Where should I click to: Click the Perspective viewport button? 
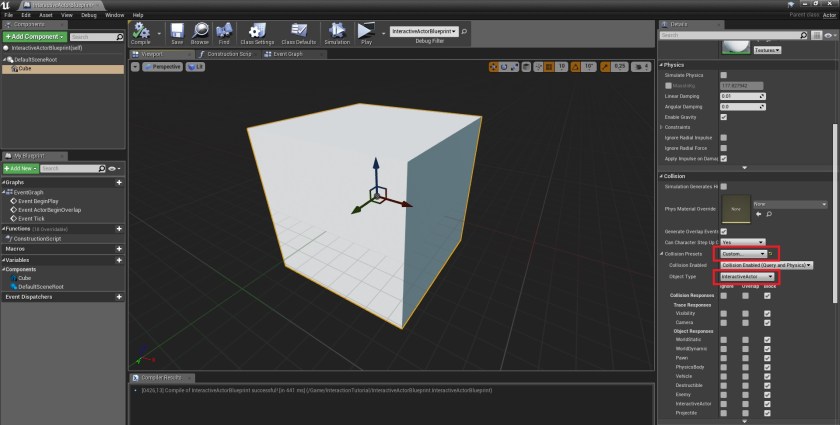pos(165,66)
